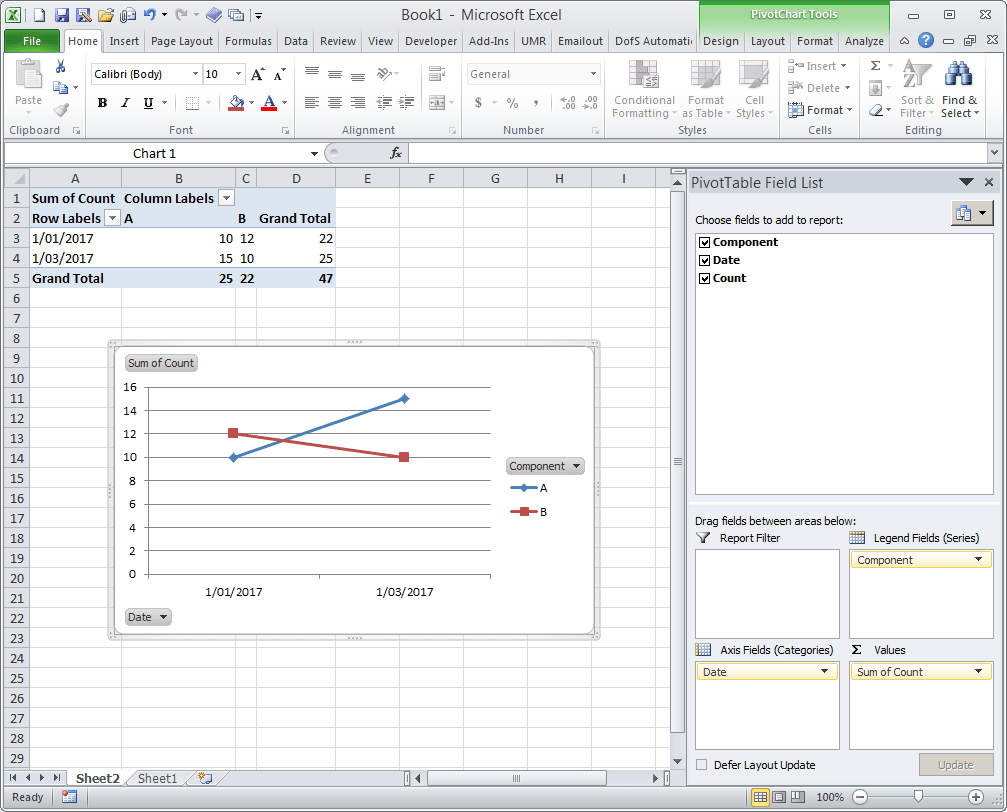Viewport: 1007px width, 812px height.
Task: Toggle Bold formatting
Action: tap(102, 103)
